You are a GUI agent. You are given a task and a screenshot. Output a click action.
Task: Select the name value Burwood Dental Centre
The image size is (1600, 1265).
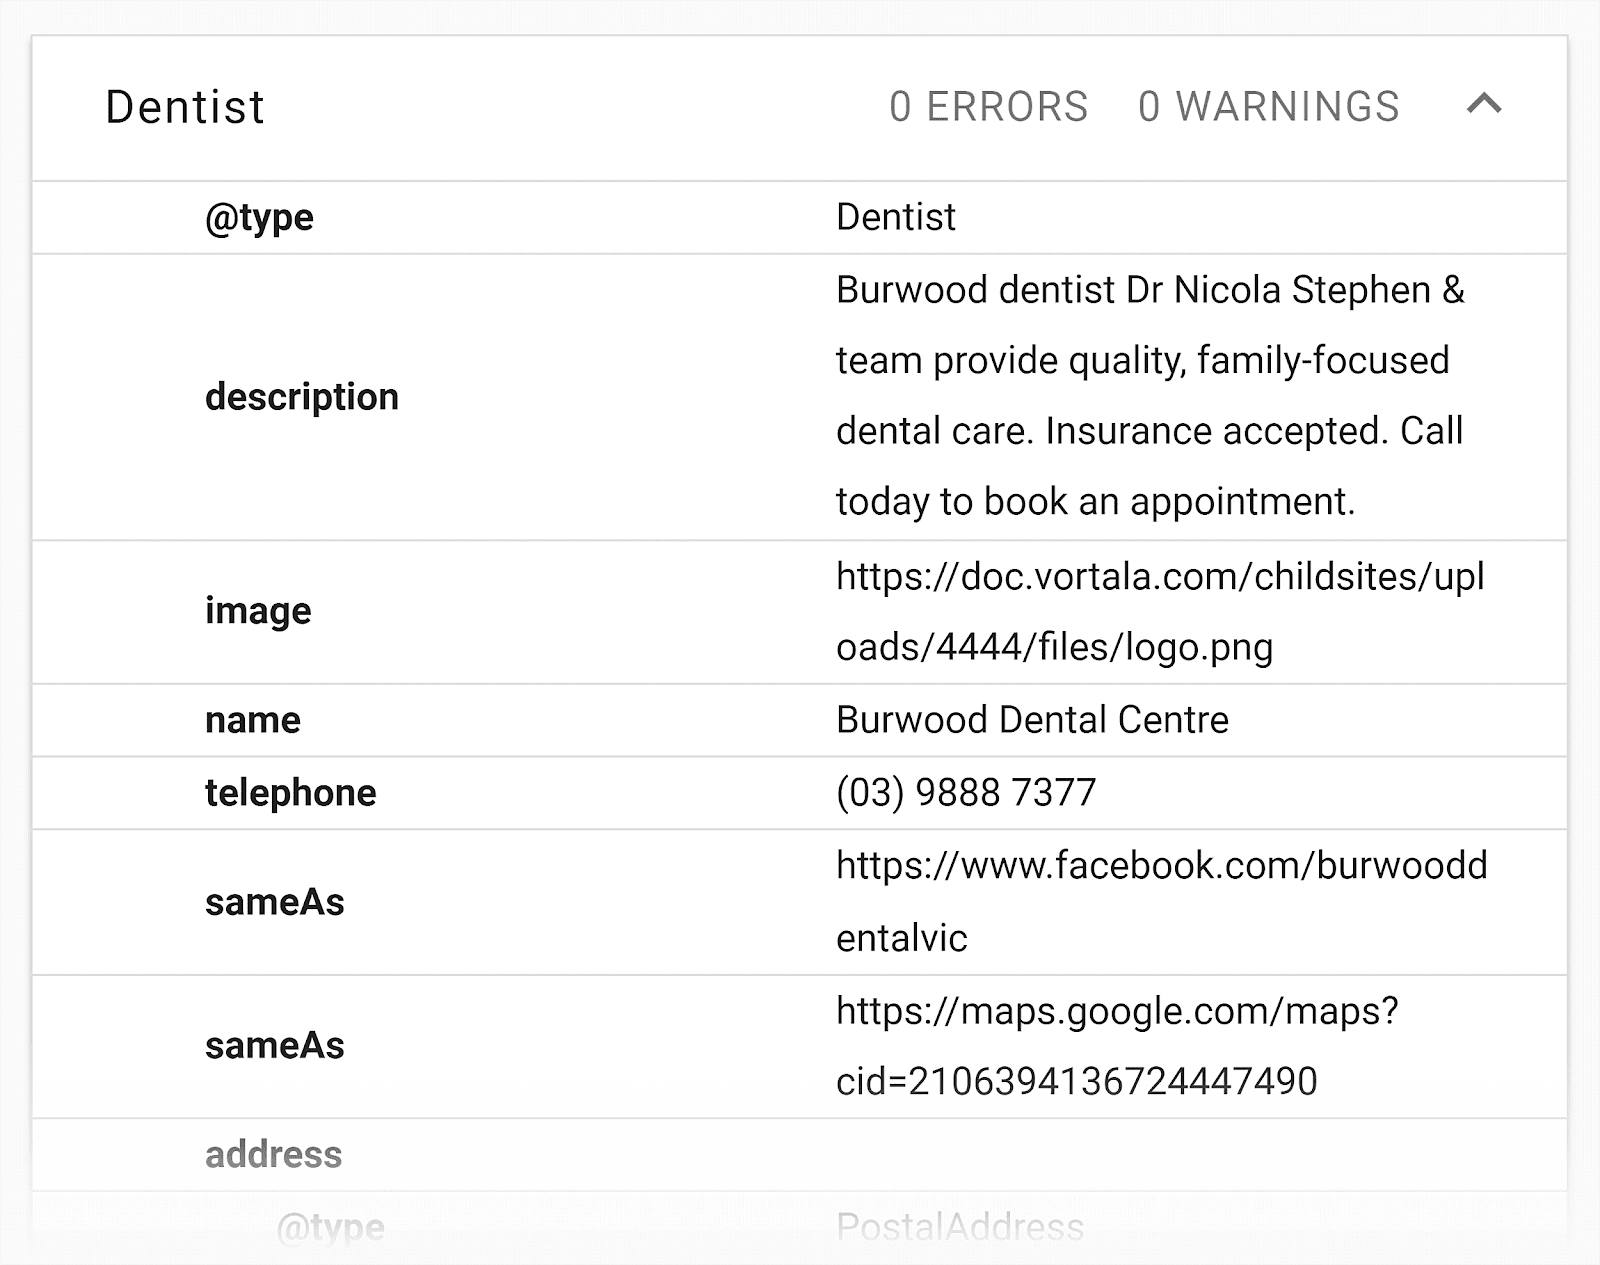(1030, 719)
